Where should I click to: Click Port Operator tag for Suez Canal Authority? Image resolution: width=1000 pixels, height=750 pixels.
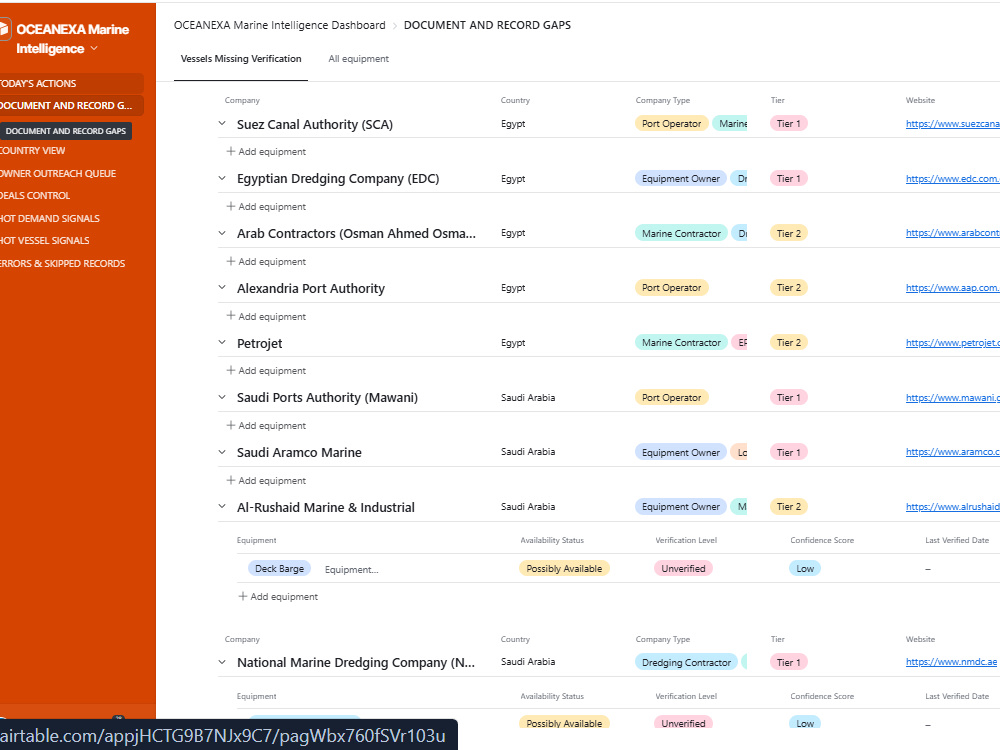click(x=672, y=124)
